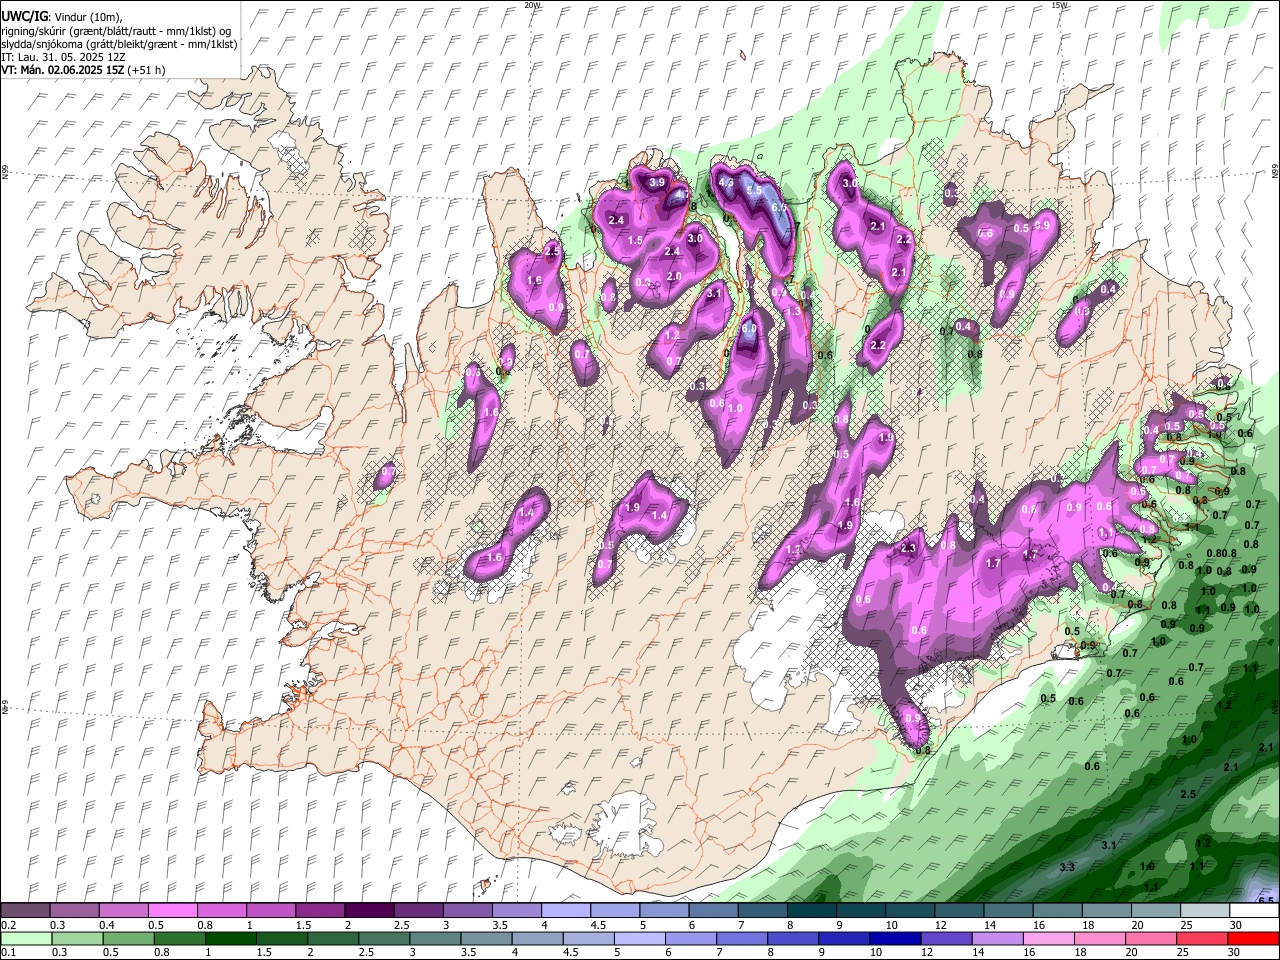This screenshot has width=1280, height=960.
Task: Click the '3.9' snowfall value on the map
Action: [657, 183]
